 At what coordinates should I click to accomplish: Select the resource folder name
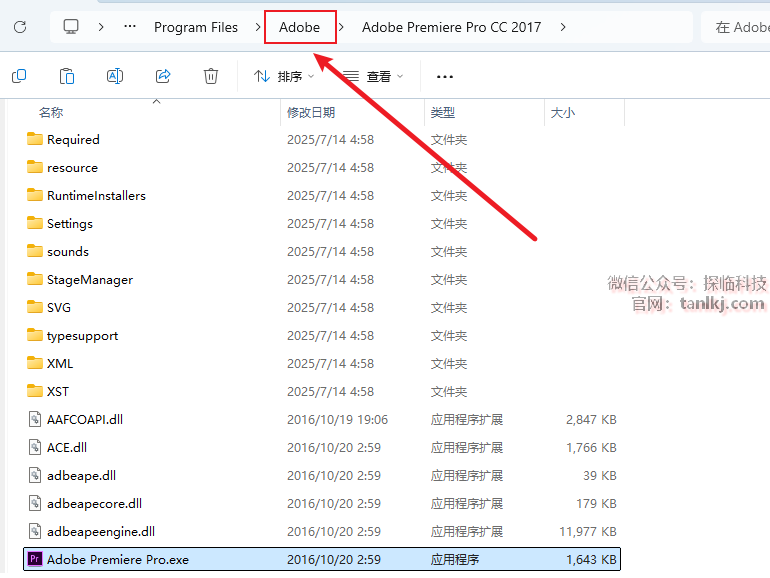[72, 167]
